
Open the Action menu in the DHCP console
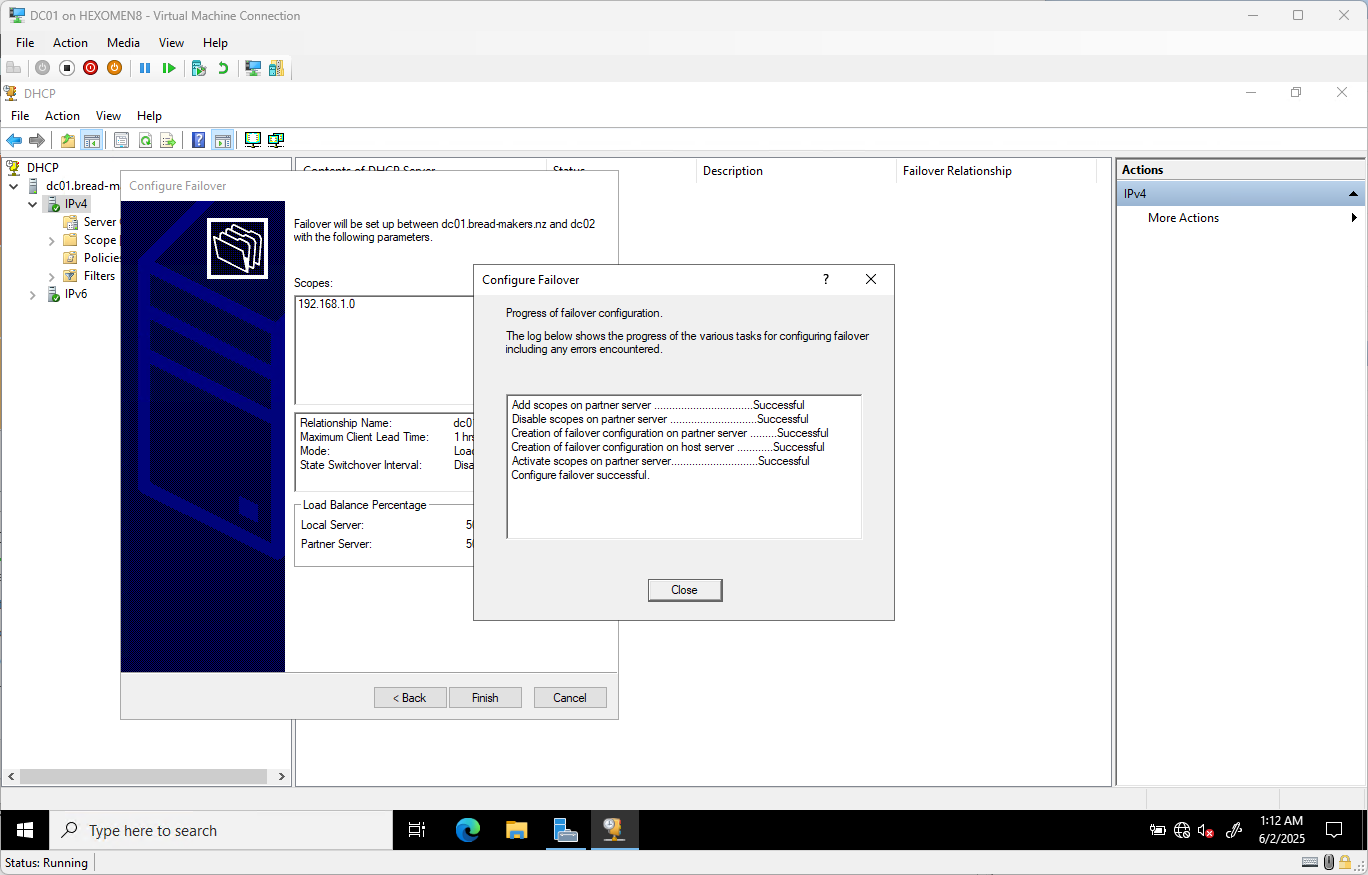pyautogui.click(x=62, y=116)
